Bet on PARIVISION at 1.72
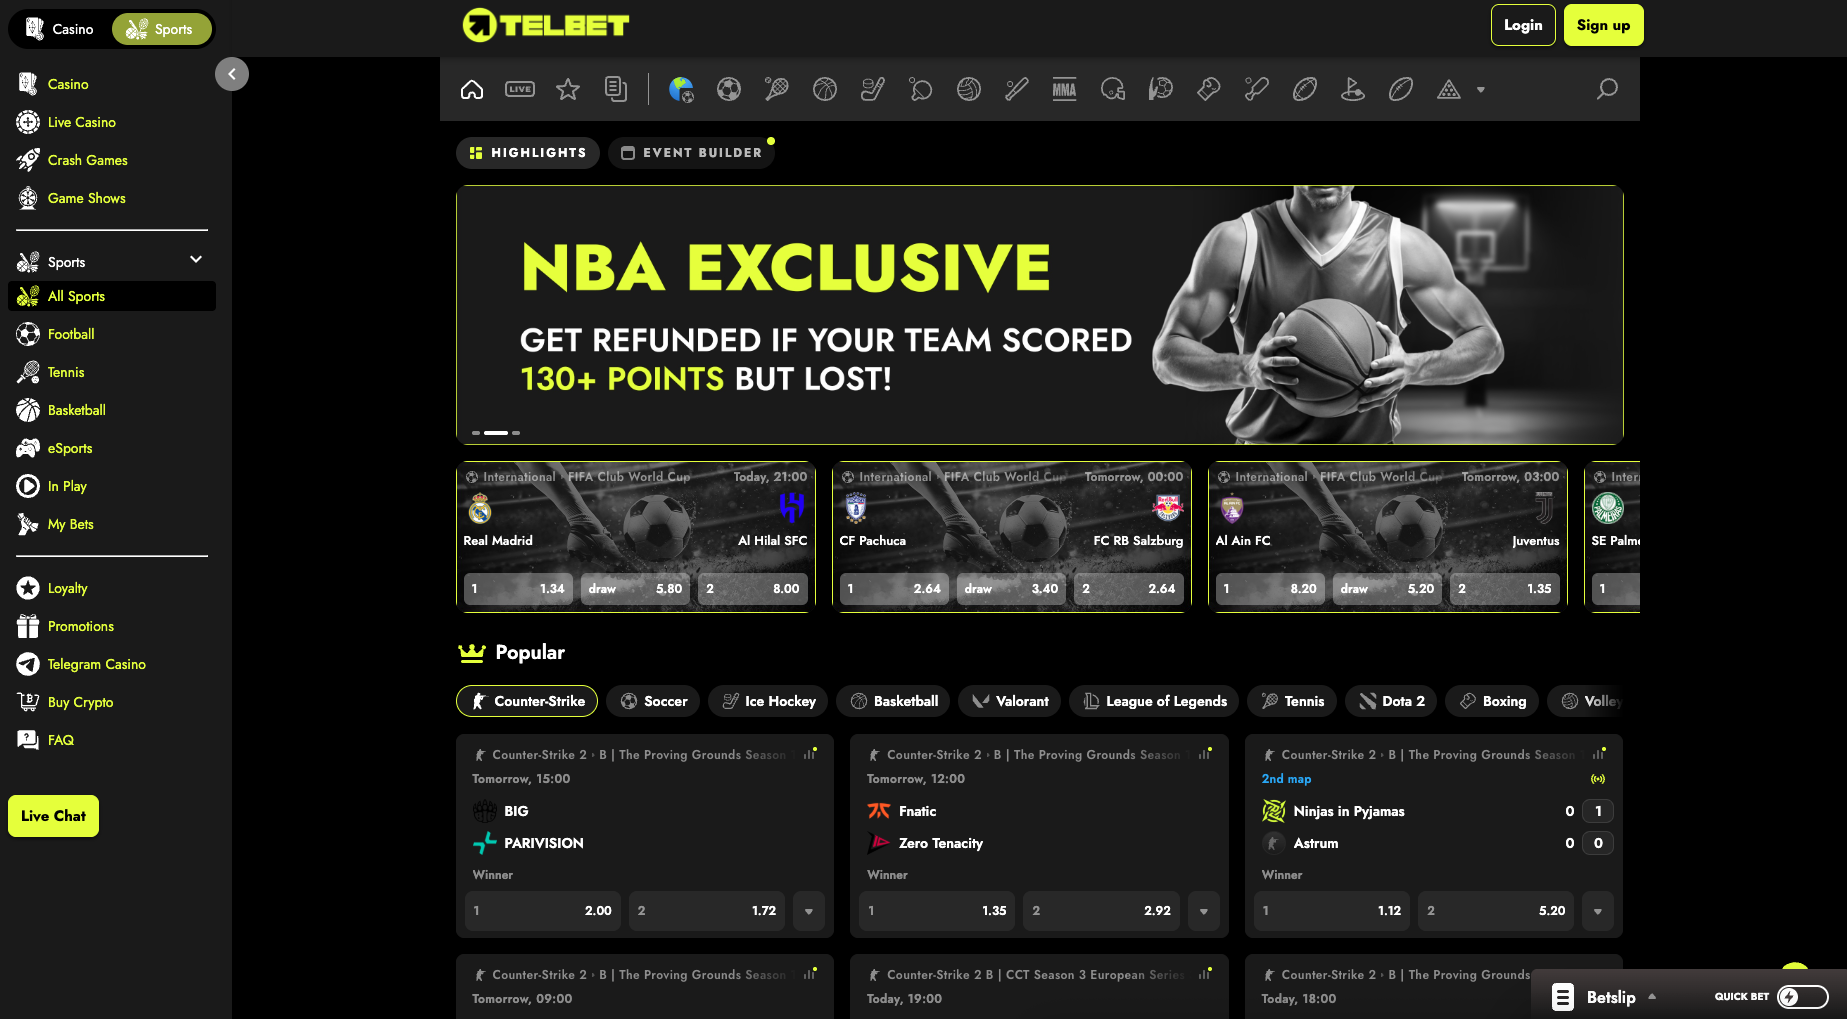The width and height of the screenshot is (1847, 1019). [x=707, y=911]
